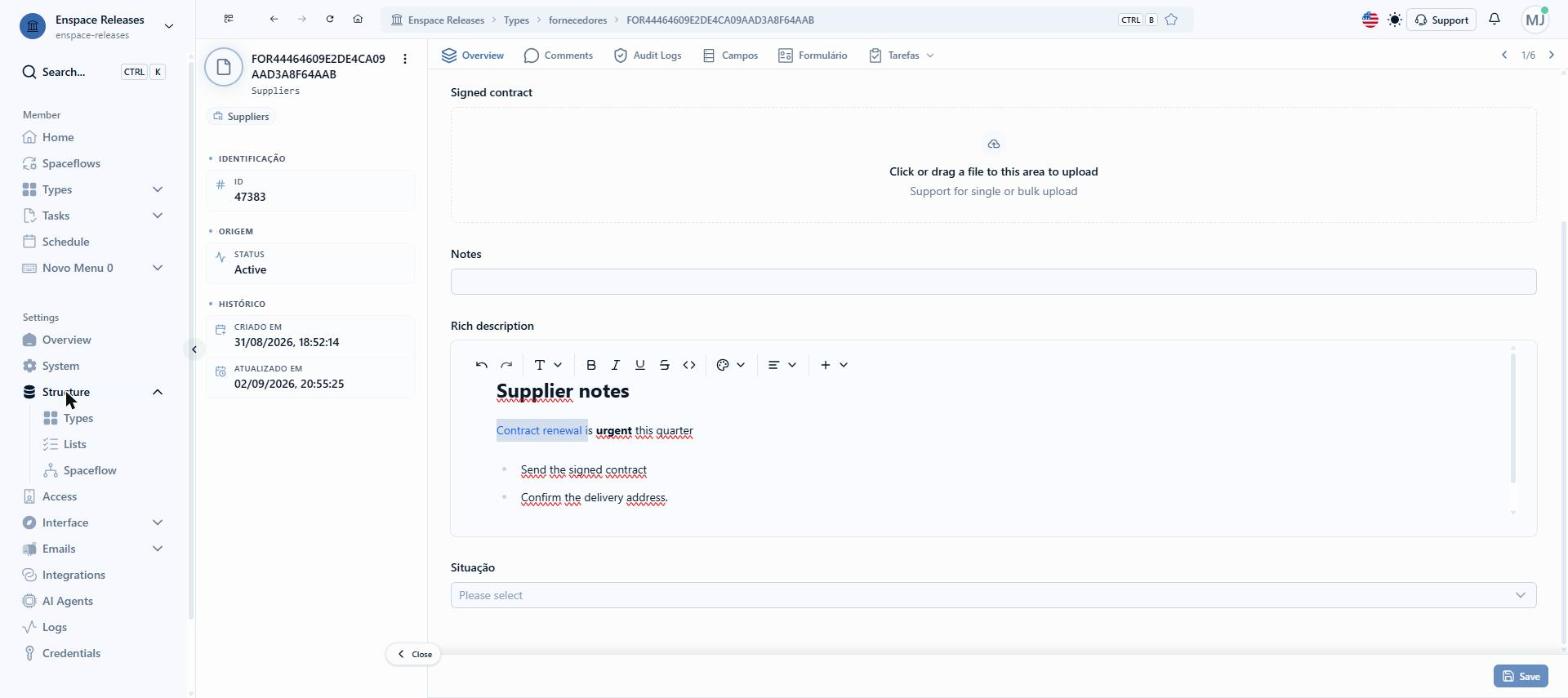Go to next record arrow
Screen dimensions: 1568x698
click(x=1551, y=55)
